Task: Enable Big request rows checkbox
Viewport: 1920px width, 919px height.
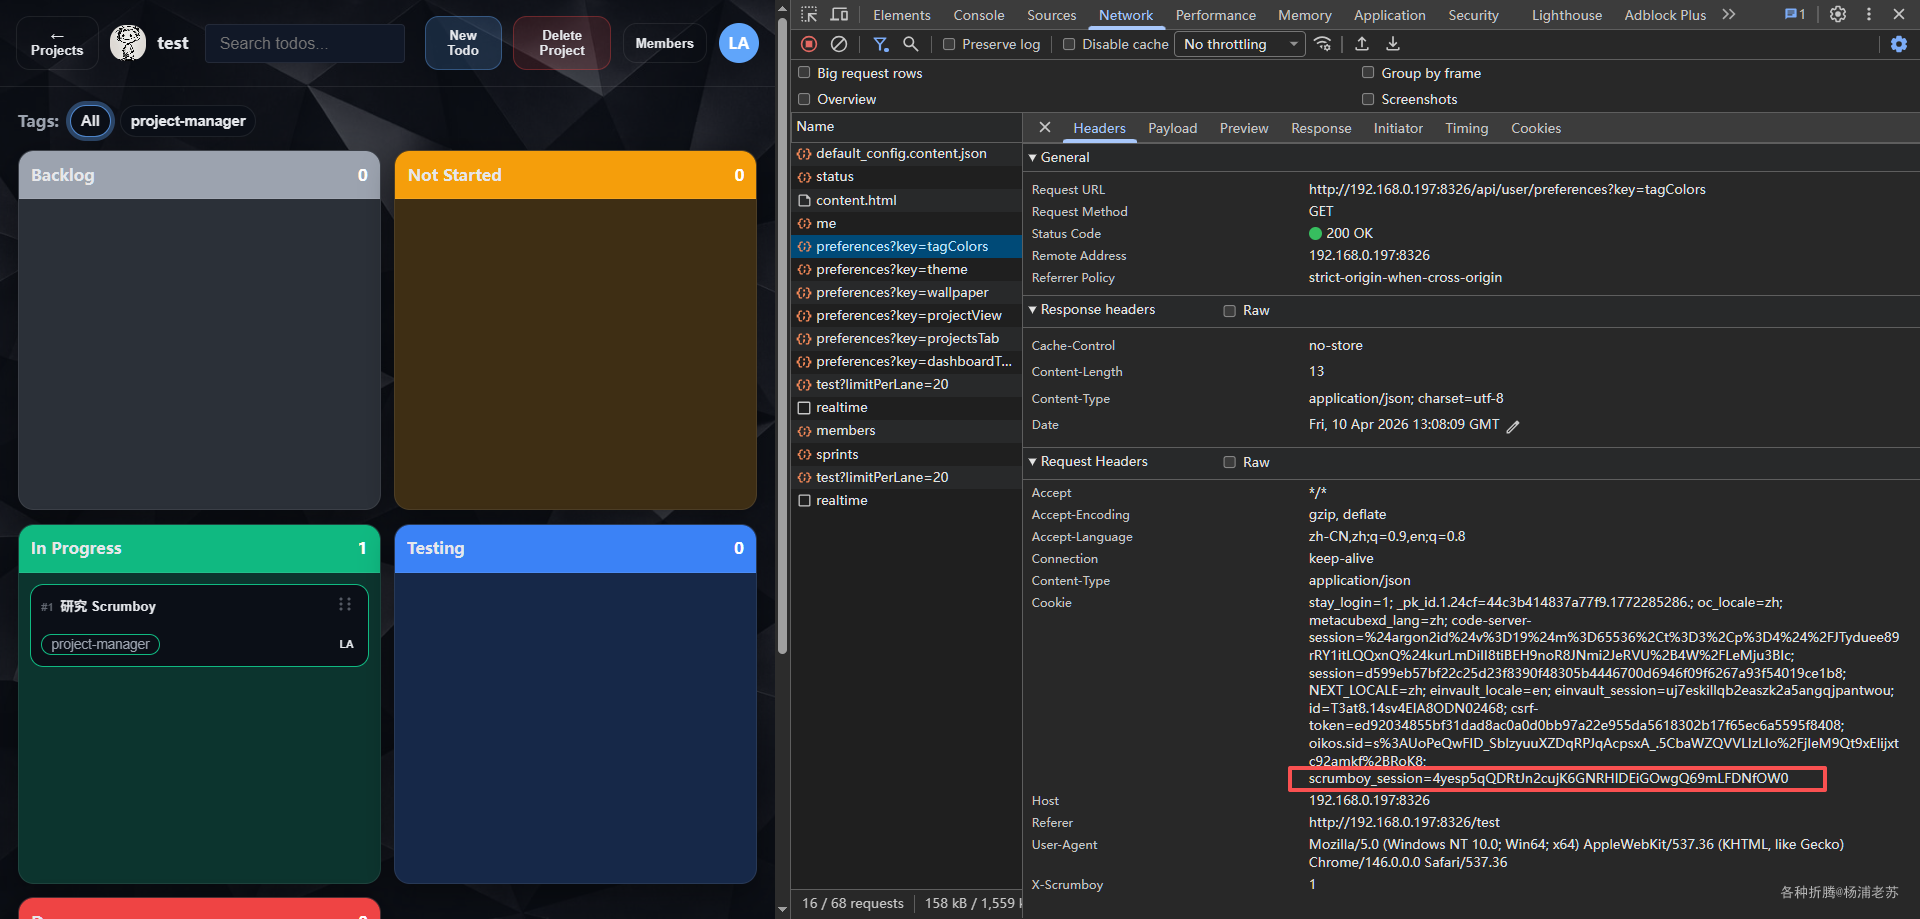Action: coord(804,73)
